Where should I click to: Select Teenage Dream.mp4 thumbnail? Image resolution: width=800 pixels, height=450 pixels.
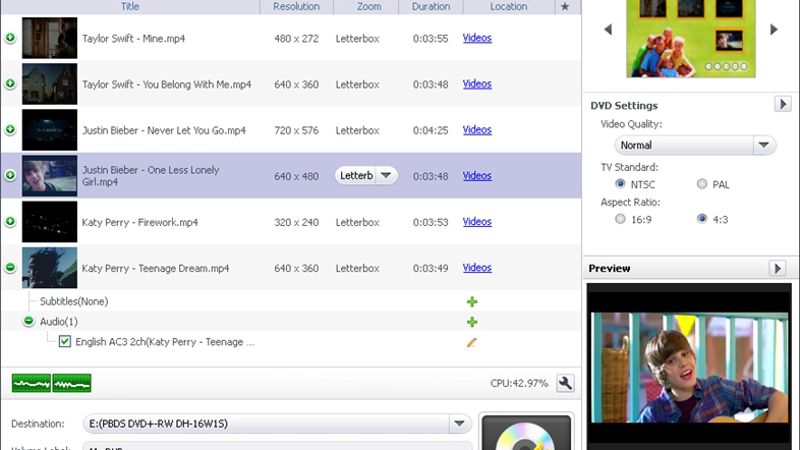49,267
